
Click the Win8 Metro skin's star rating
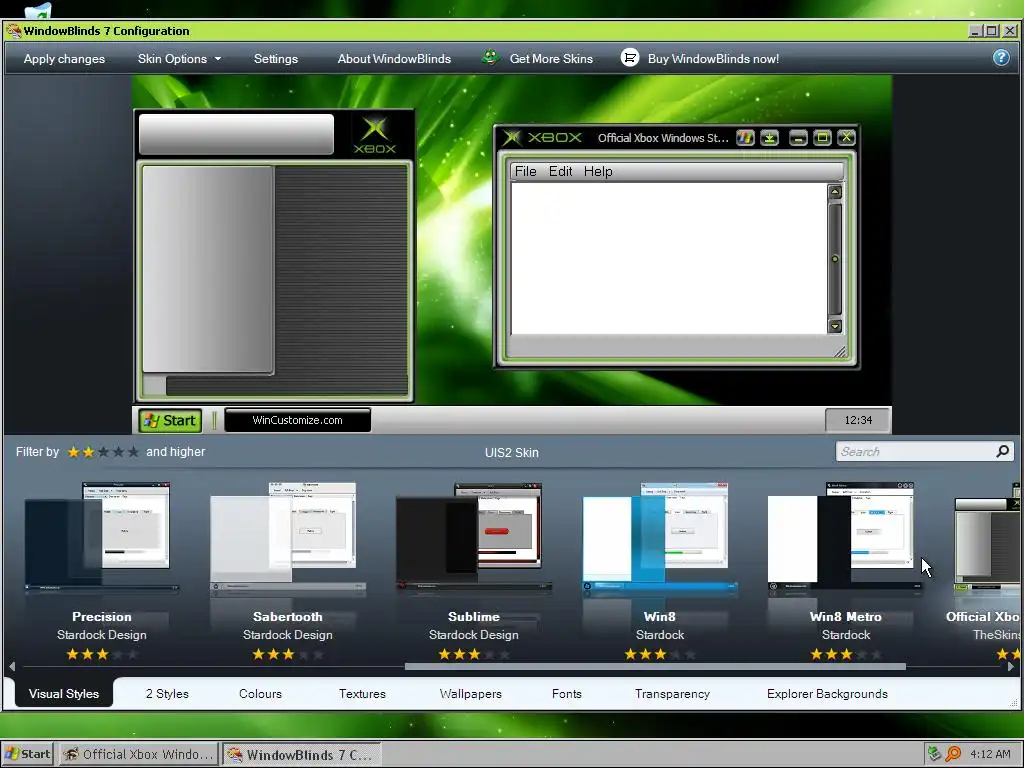coord(846,654)
